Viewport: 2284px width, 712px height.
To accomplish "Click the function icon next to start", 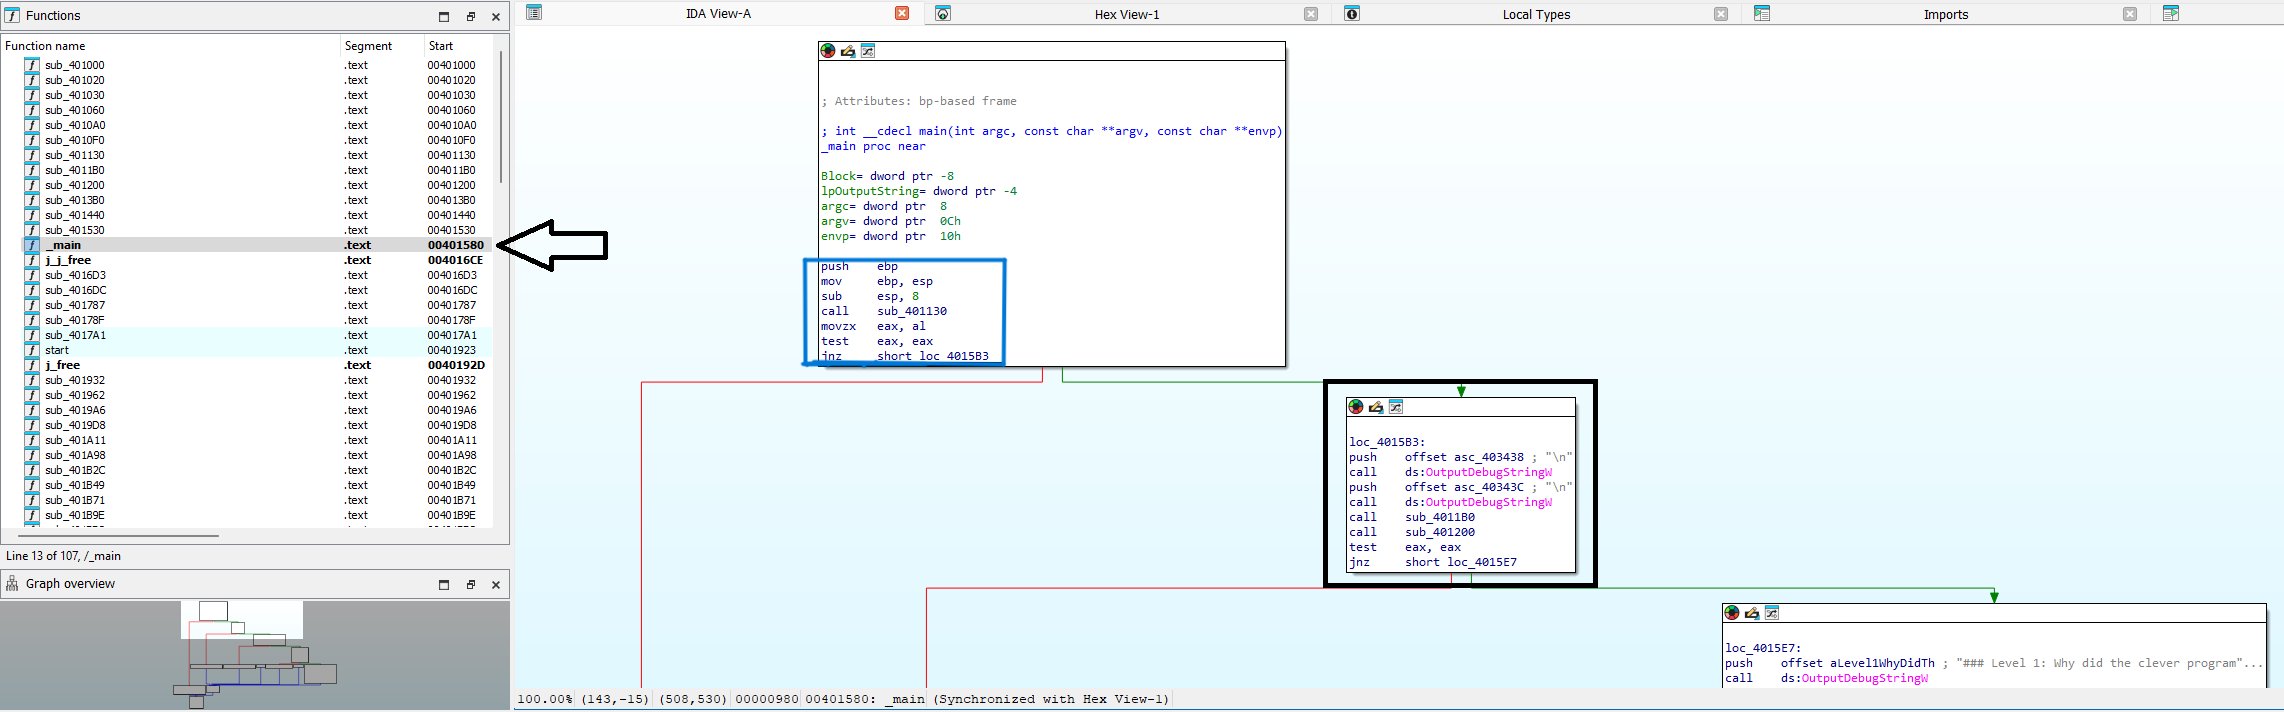I will 32,350.
